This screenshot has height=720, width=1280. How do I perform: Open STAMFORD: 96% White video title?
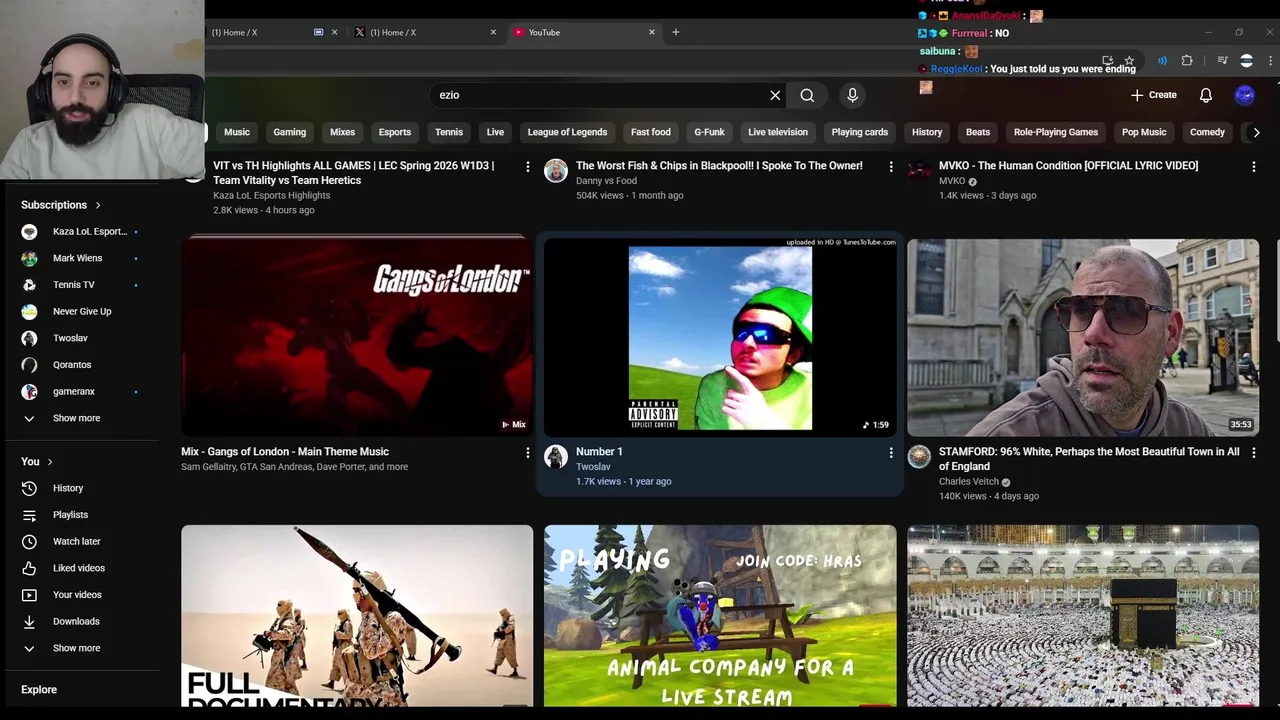1089,459
